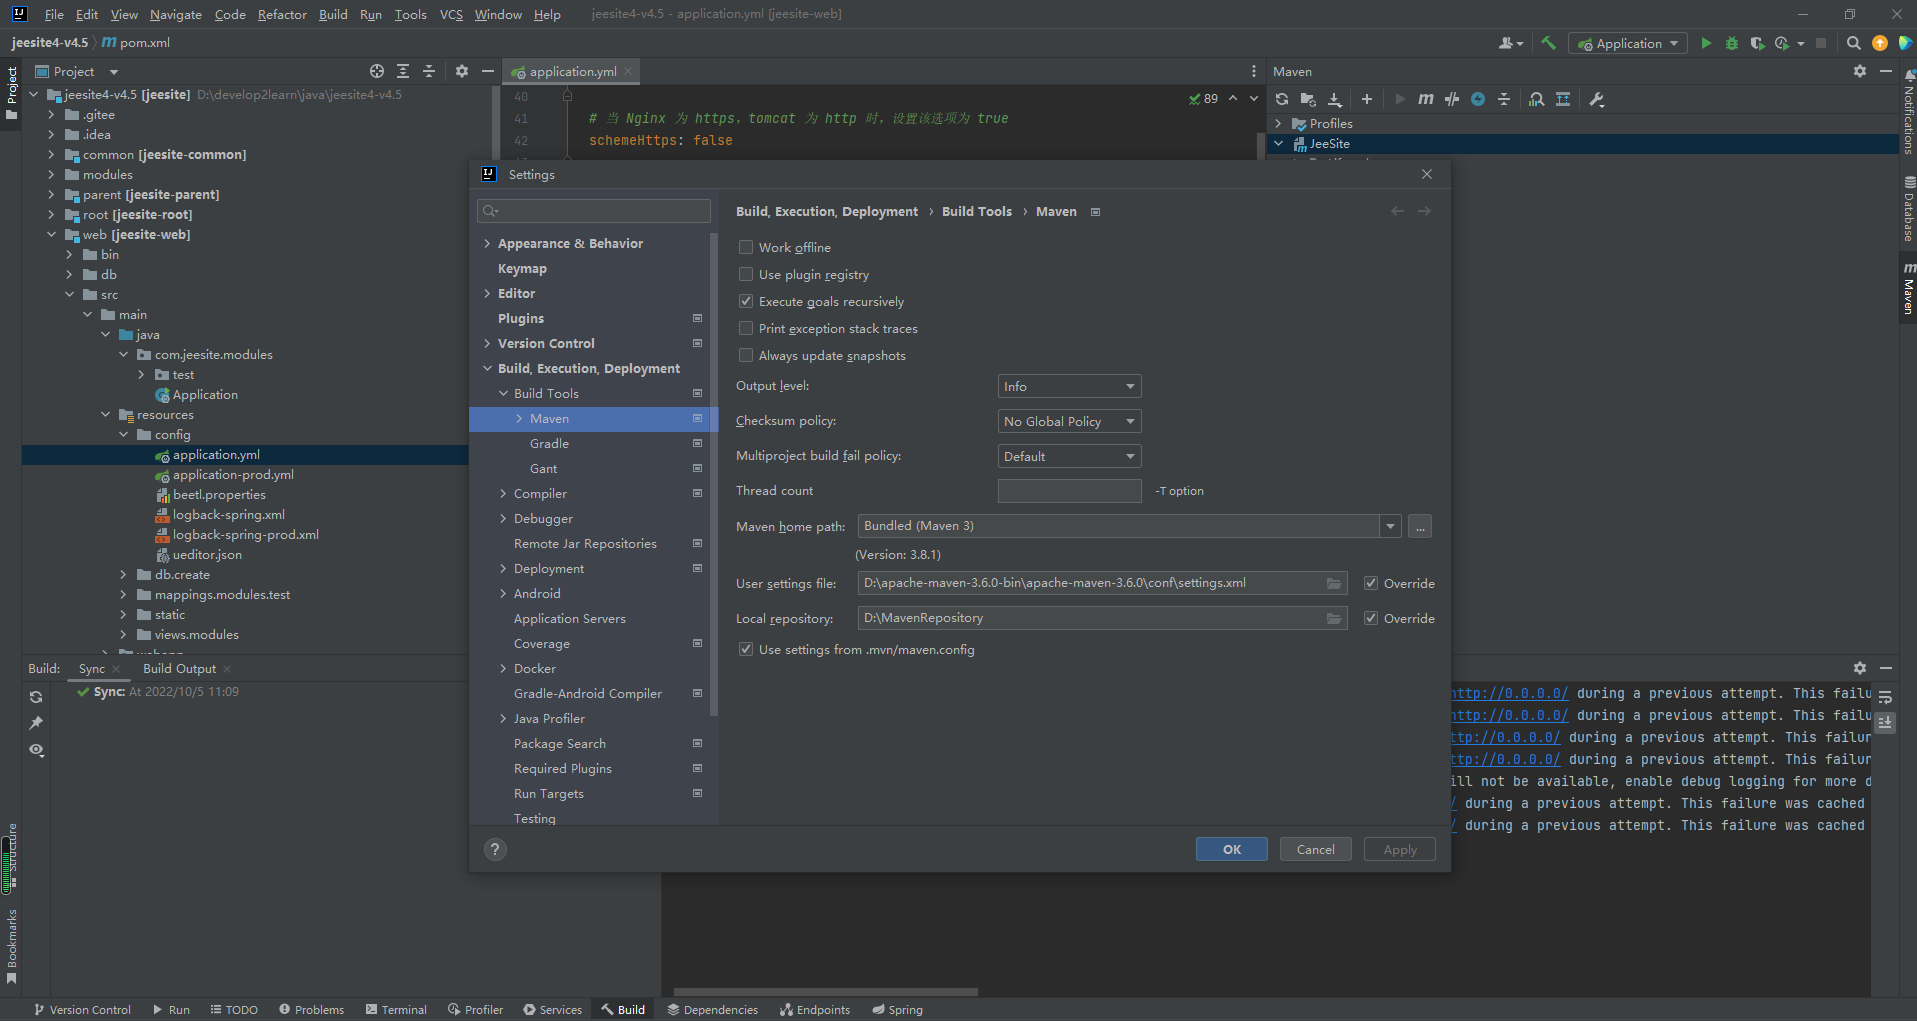Debug Application with bug icon
The width and height of the screenshot is (1917, 1021).
coord(1732,43)
